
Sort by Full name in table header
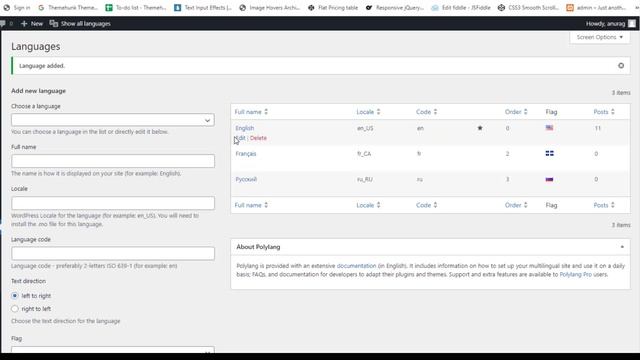point(251,112)
